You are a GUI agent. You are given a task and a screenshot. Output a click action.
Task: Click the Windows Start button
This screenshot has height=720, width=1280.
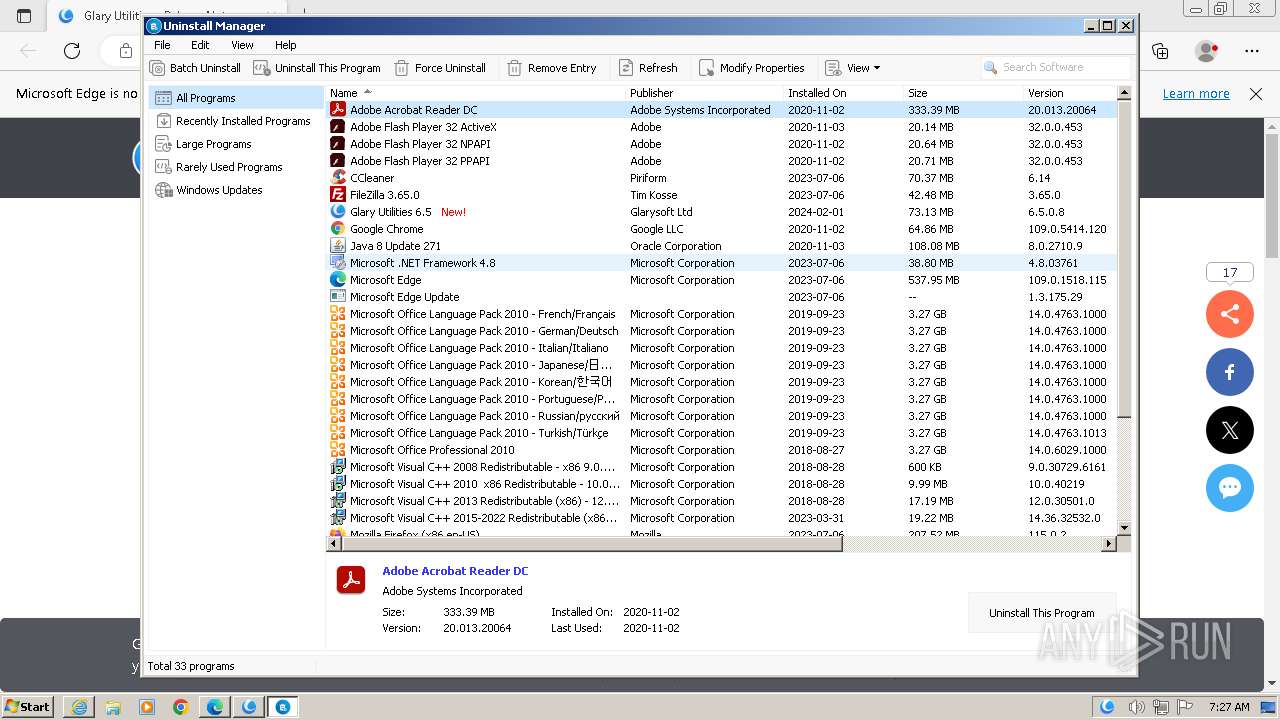pos(28,706)
